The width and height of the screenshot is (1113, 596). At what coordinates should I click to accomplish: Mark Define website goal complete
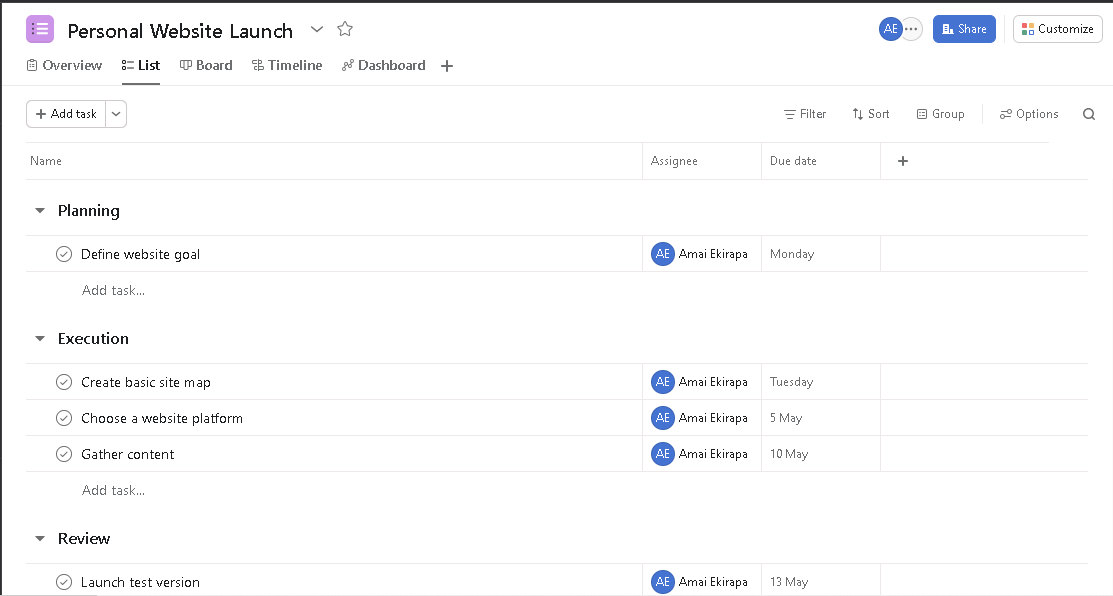(x=64, y=254)
